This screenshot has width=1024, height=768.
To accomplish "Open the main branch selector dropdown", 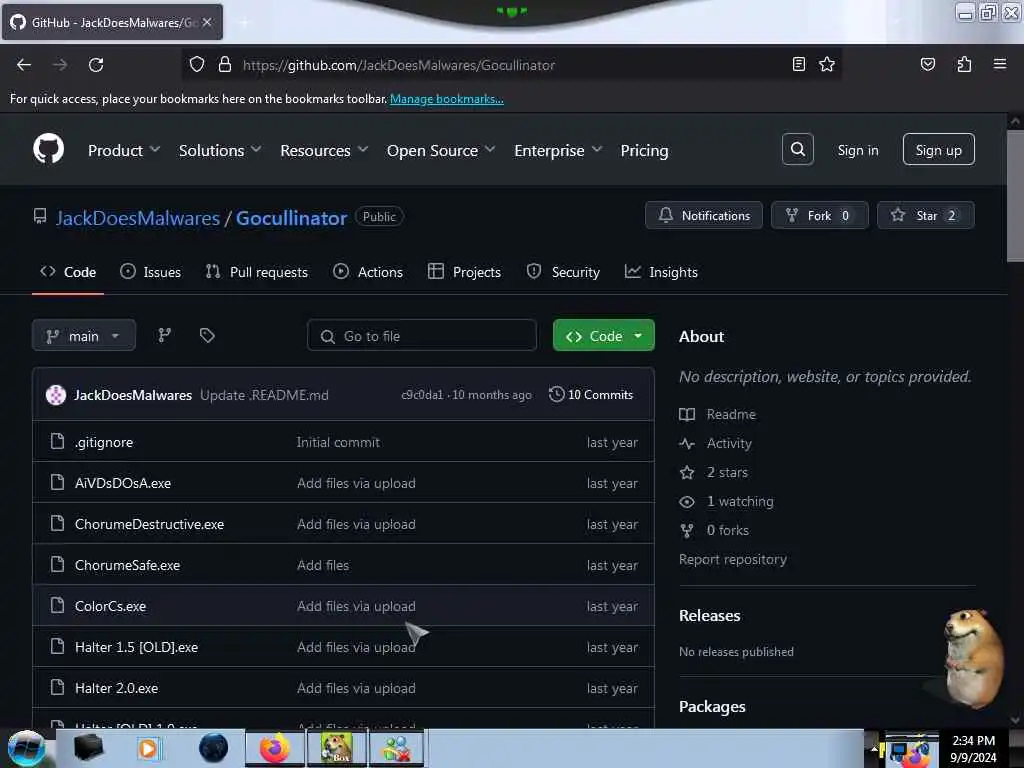I will [84, 336].
